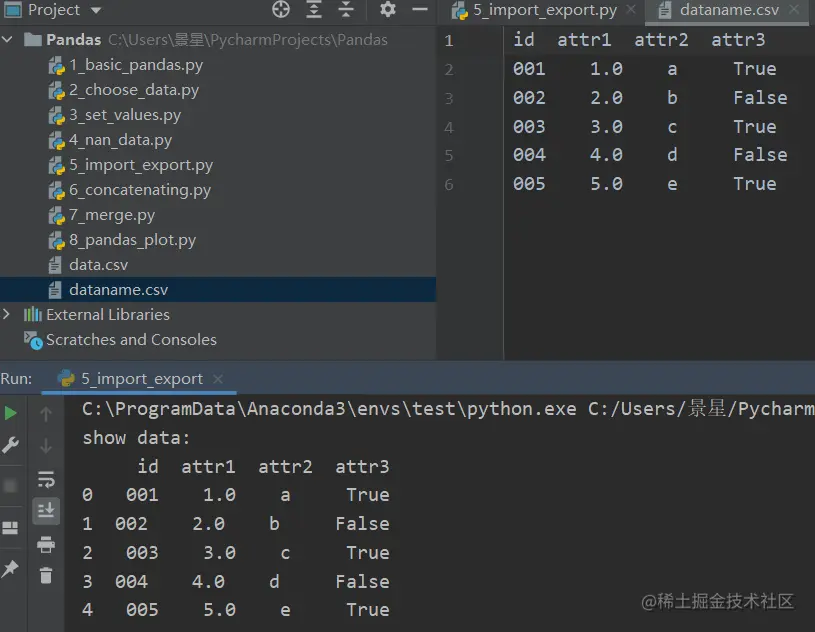Screen dimensions: 815x632
Task: Click Up the Stack Trace arrow
Action: (46, 414)
